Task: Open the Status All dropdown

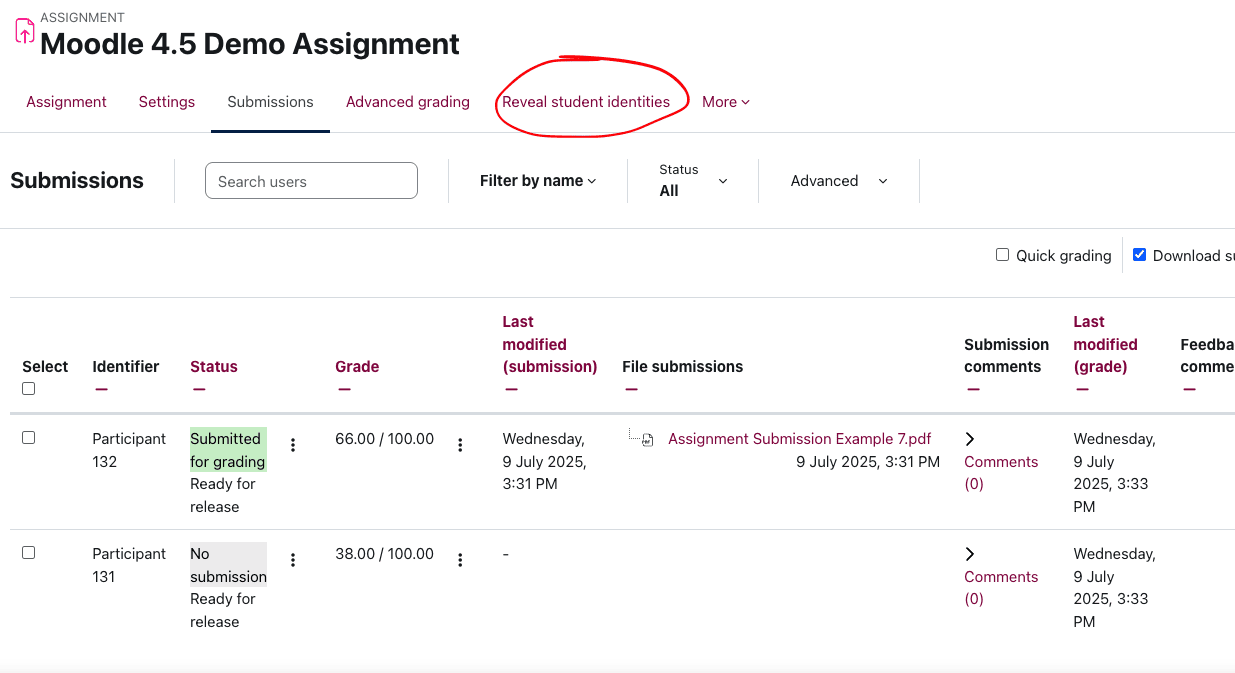Action: (x=693, y=181)
